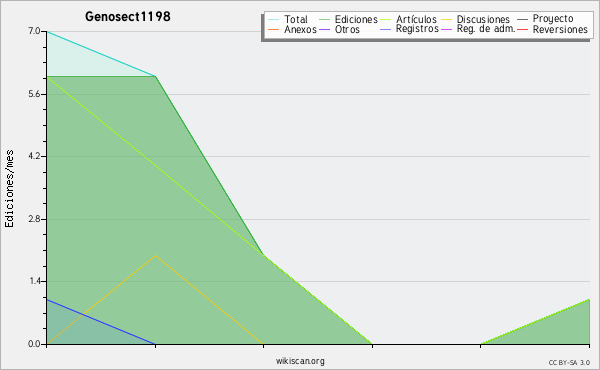This screenshot has height=370, width=600.
Task: Click the 0.0 y-axis value
Action: [x=34, y=344]
